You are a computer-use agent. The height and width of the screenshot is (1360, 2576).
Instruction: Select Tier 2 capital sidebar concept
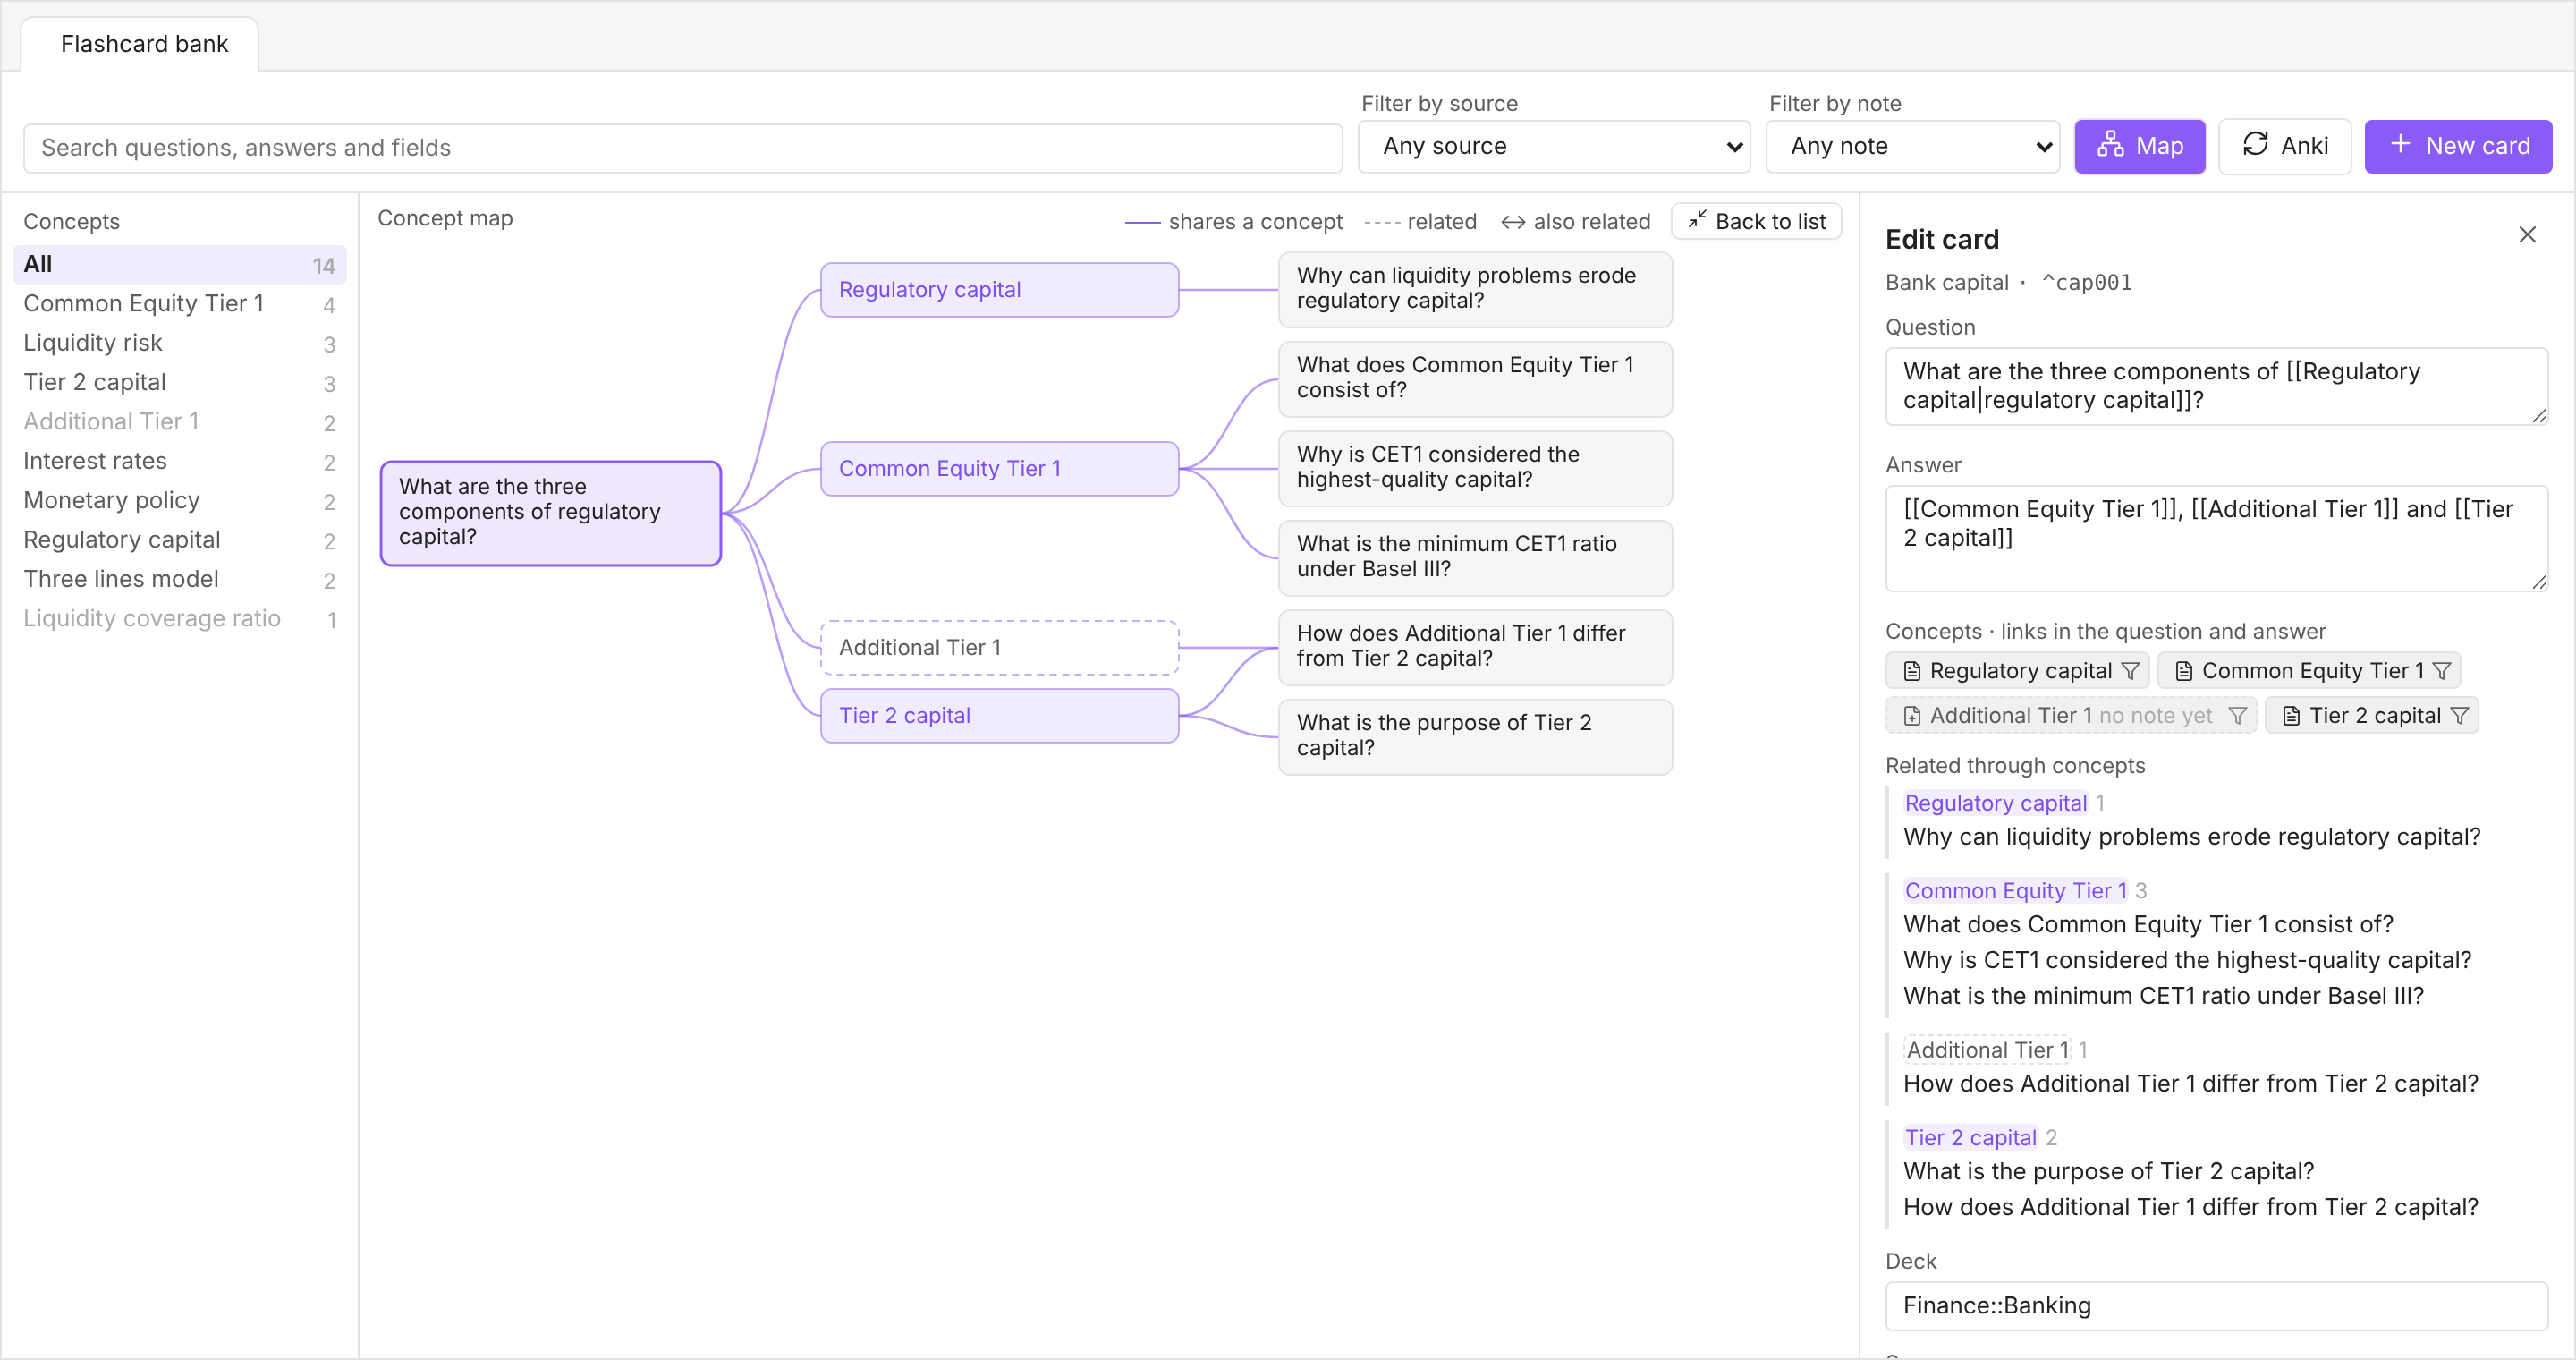(179, 383)
